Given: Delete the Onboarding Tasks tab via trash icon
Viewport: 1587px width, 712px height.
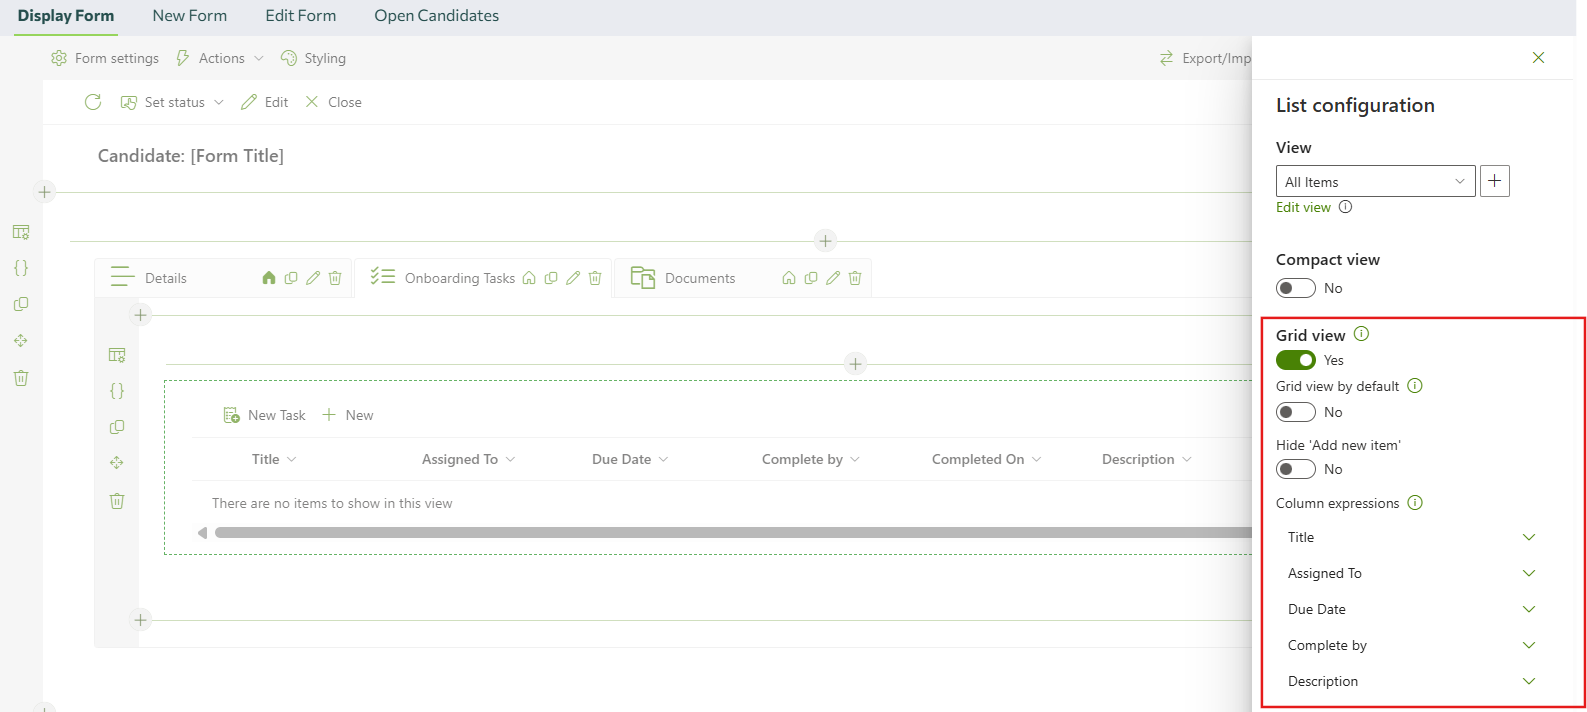Looking at the screenshot, I should pos(595,278).
